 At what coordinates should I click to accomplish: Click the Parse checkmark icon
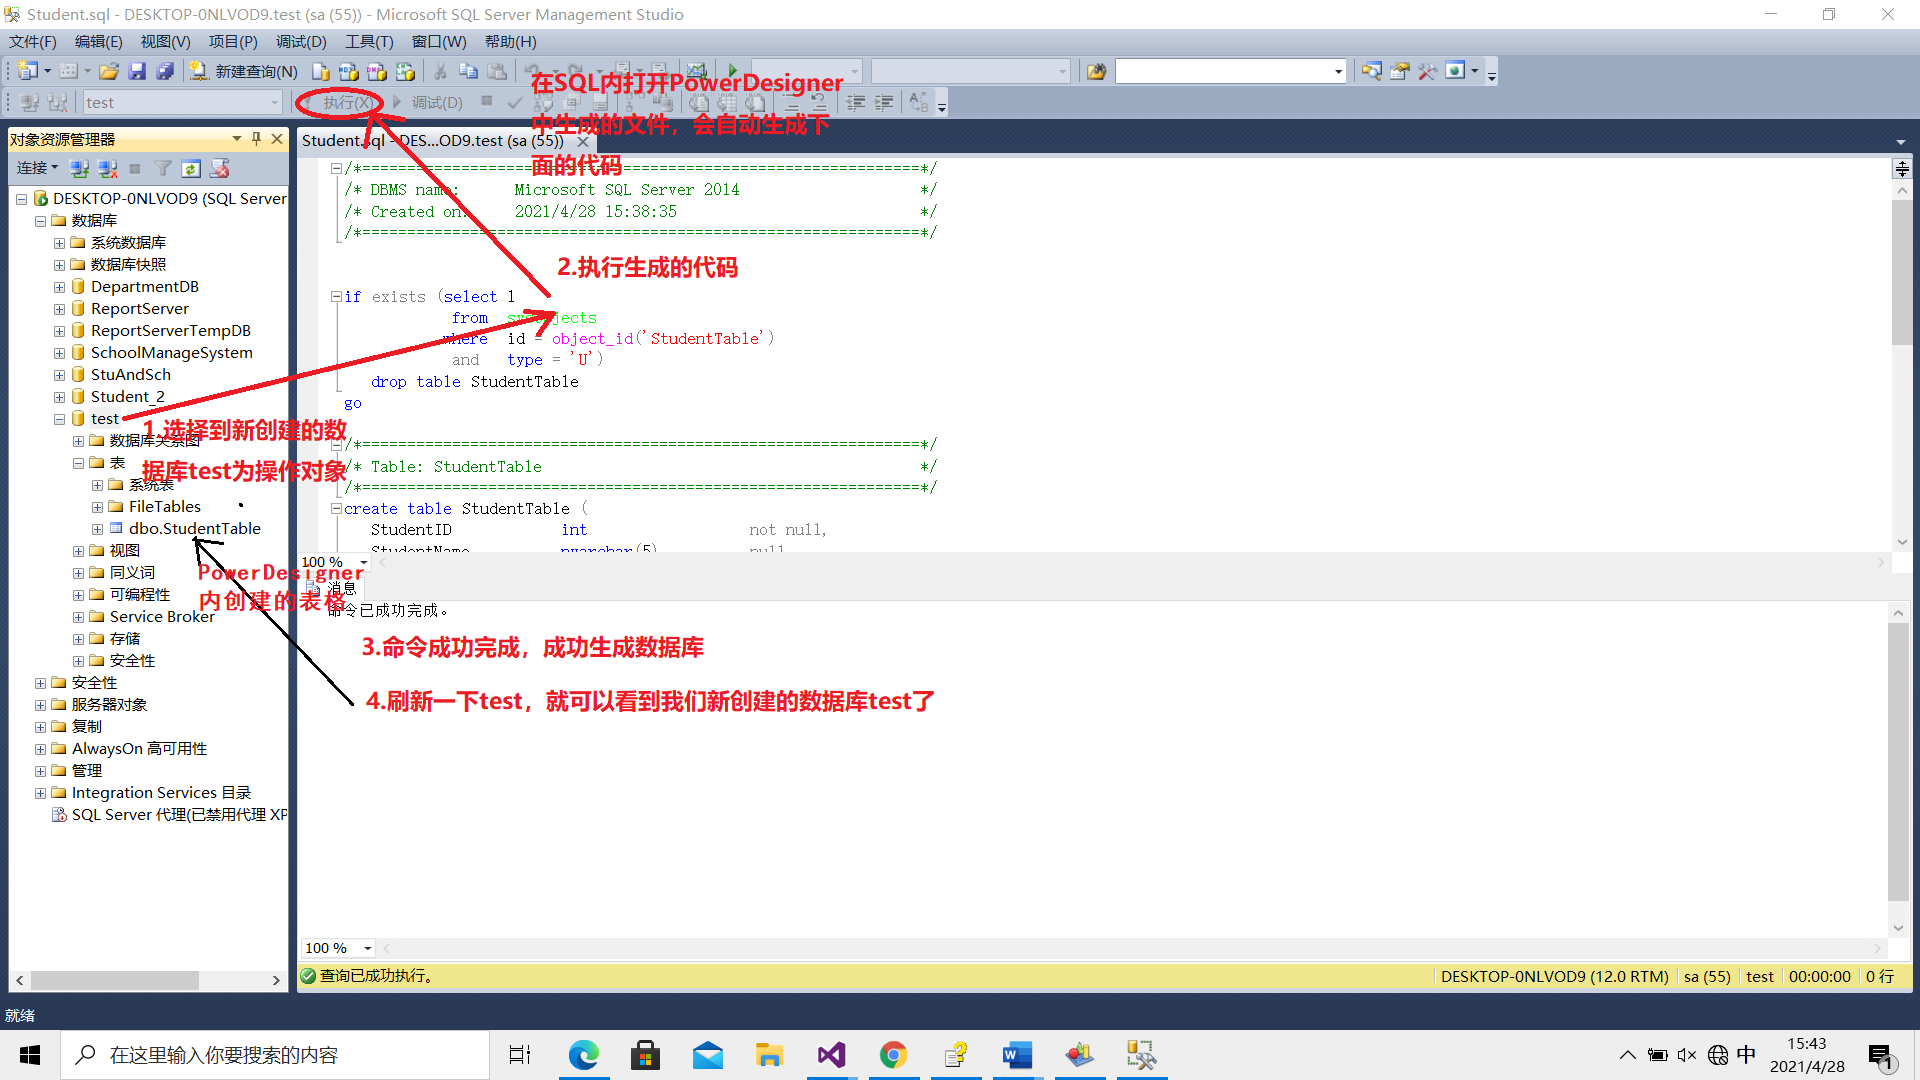pyautogui.click(x=514, y=102)
